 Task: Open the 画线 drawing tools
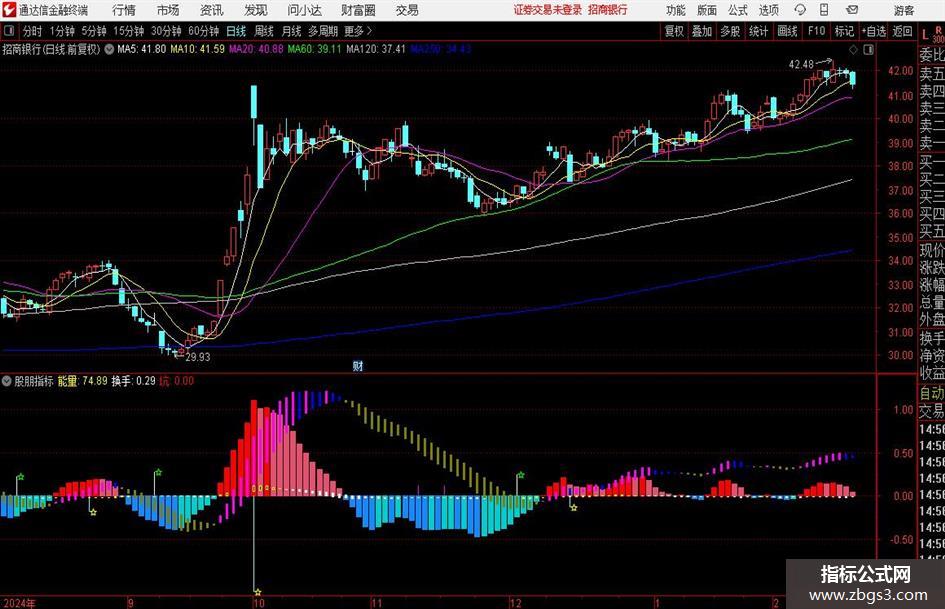[787, 31]
